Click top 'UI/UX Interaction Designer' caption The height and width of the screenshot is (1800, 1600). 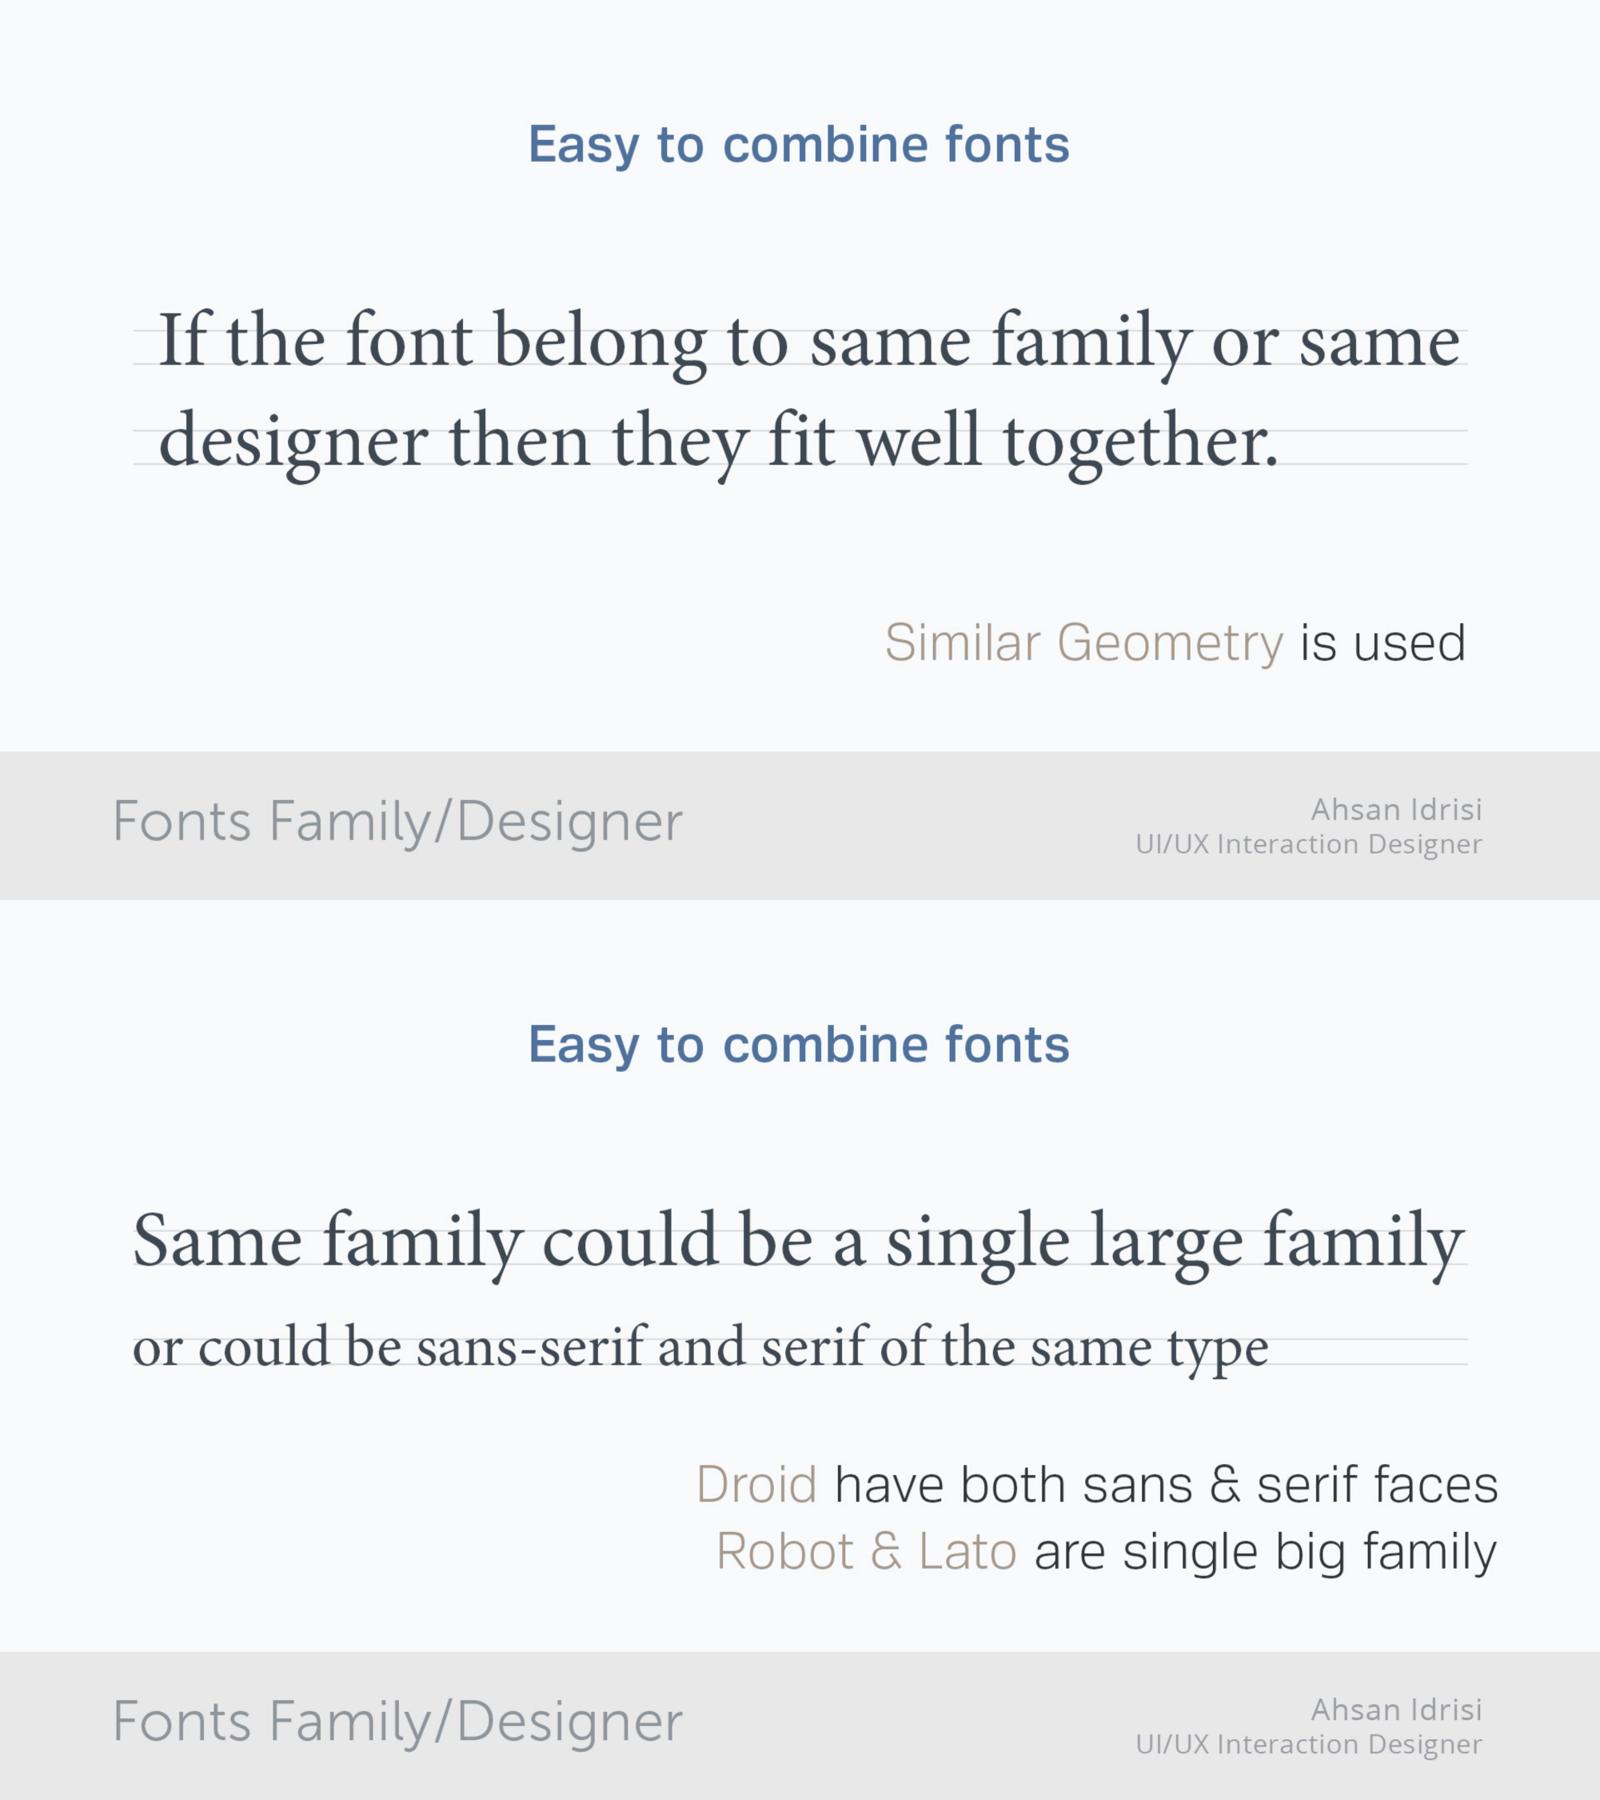pos(1308,845)
